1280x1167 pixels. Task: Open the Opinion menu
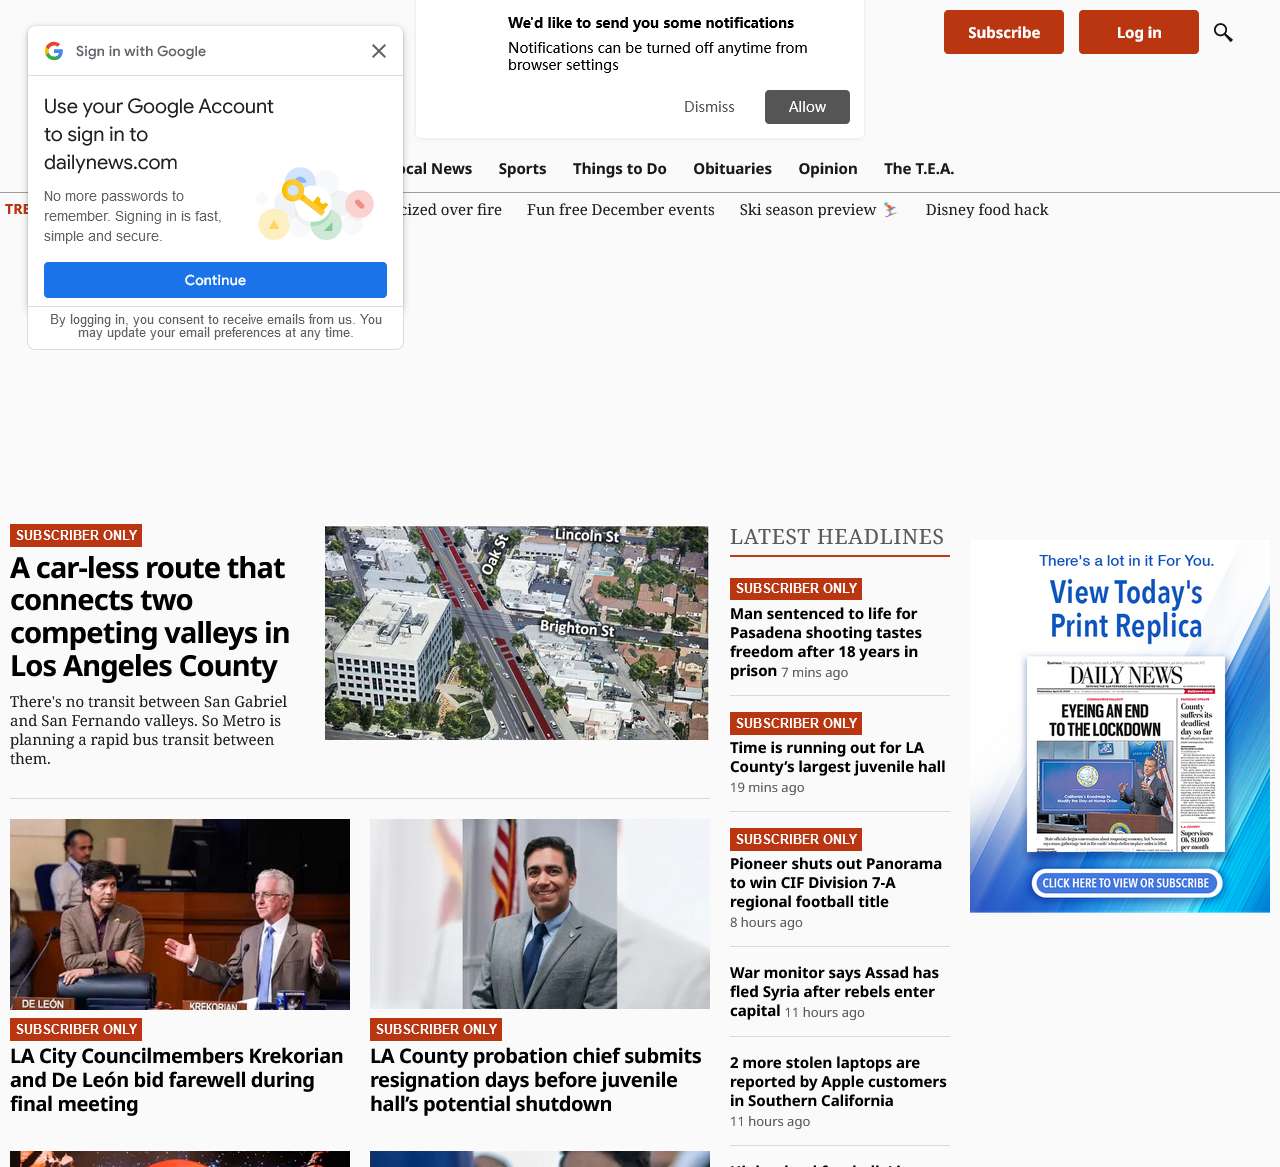pos(828,169)
